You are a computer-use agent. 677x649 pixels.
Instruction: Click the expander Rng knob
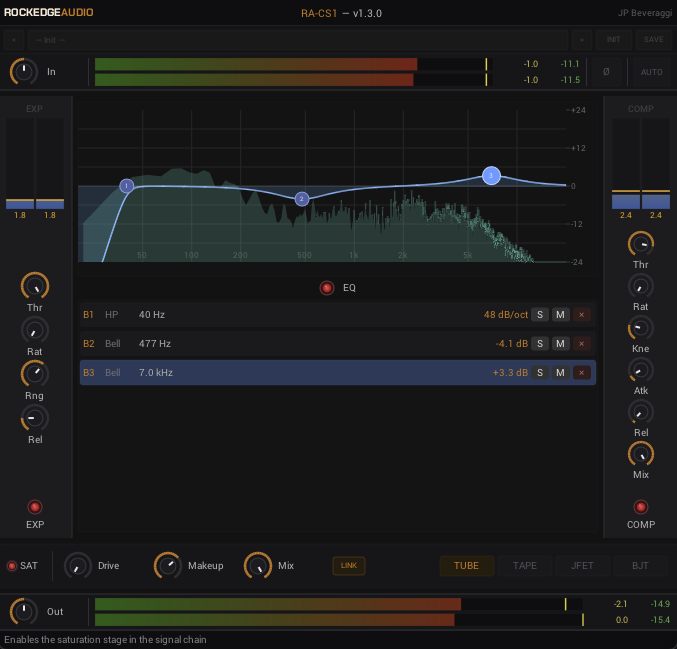tap(35, 374)
